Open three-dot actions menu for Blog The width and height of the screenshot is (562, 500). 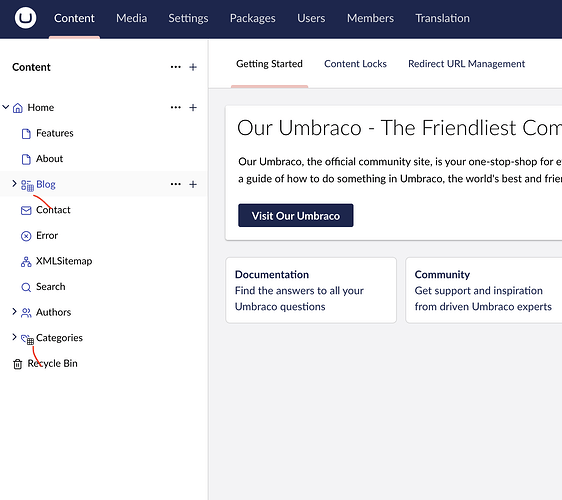(176, 184)
